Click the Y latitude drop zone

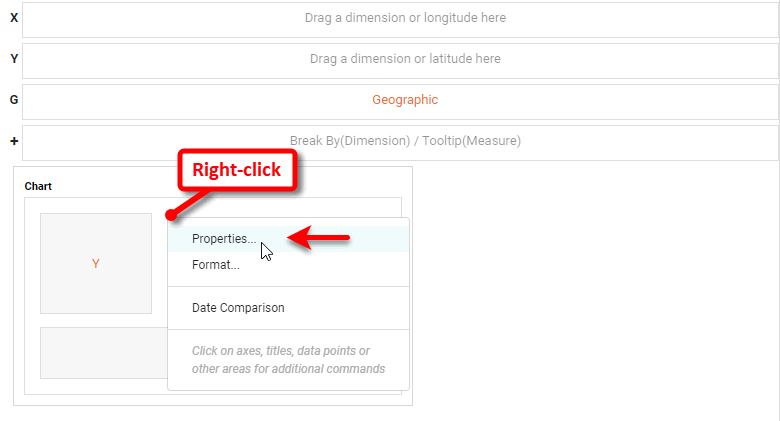[x=400, y=60]
